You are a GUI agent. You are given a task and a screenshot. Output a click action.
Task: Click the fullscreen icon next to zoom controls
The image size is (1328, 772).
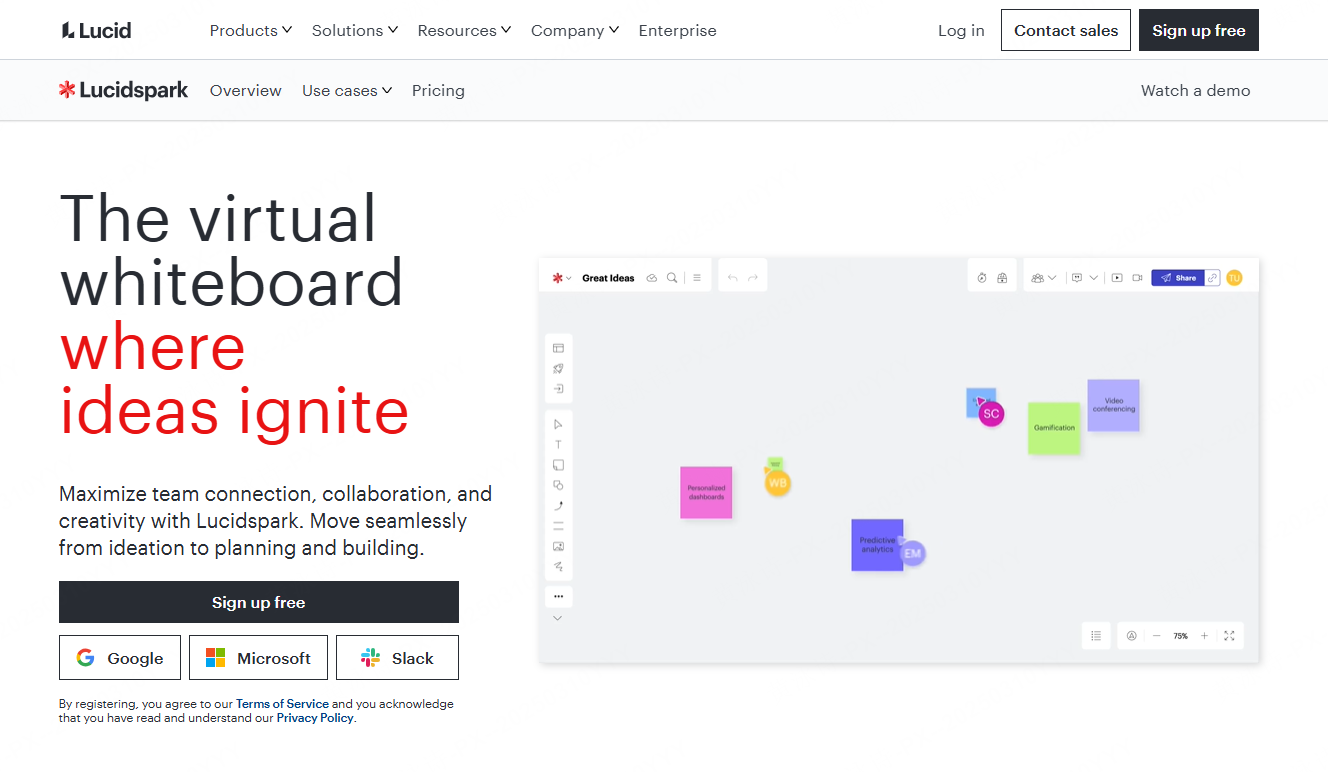click(x=1229, y=636)
